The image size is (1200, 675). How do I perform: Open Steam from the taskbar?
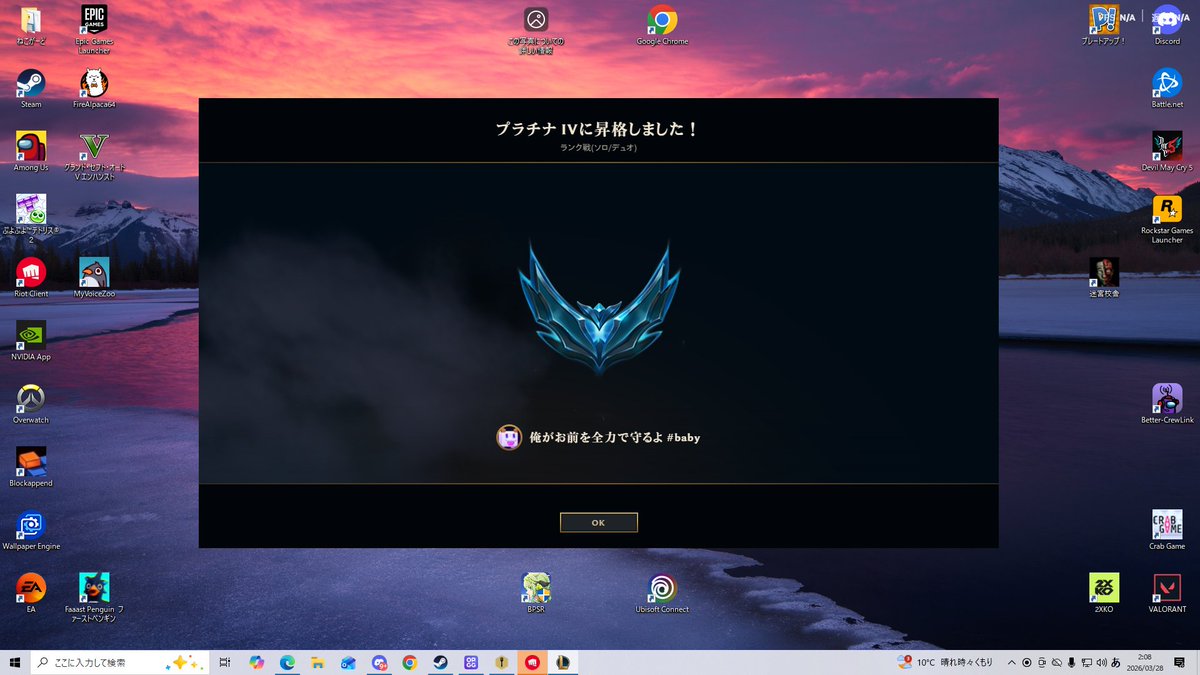(x=439, y=662)
